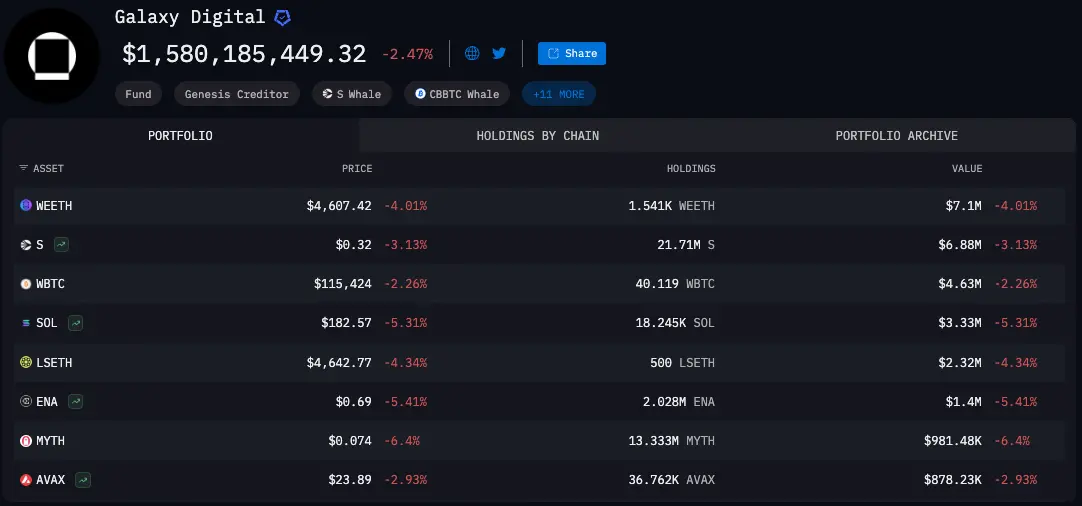Click the LSETH token icon
Viewport: 1082px width, 506px height.
click(x=26, y=362)
